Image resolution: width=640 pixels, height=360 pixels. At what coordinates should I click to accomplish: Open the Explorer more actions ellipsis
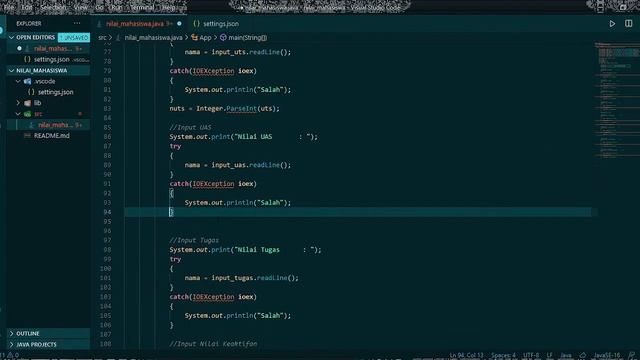pyautogui.click(x=77, y=23)
